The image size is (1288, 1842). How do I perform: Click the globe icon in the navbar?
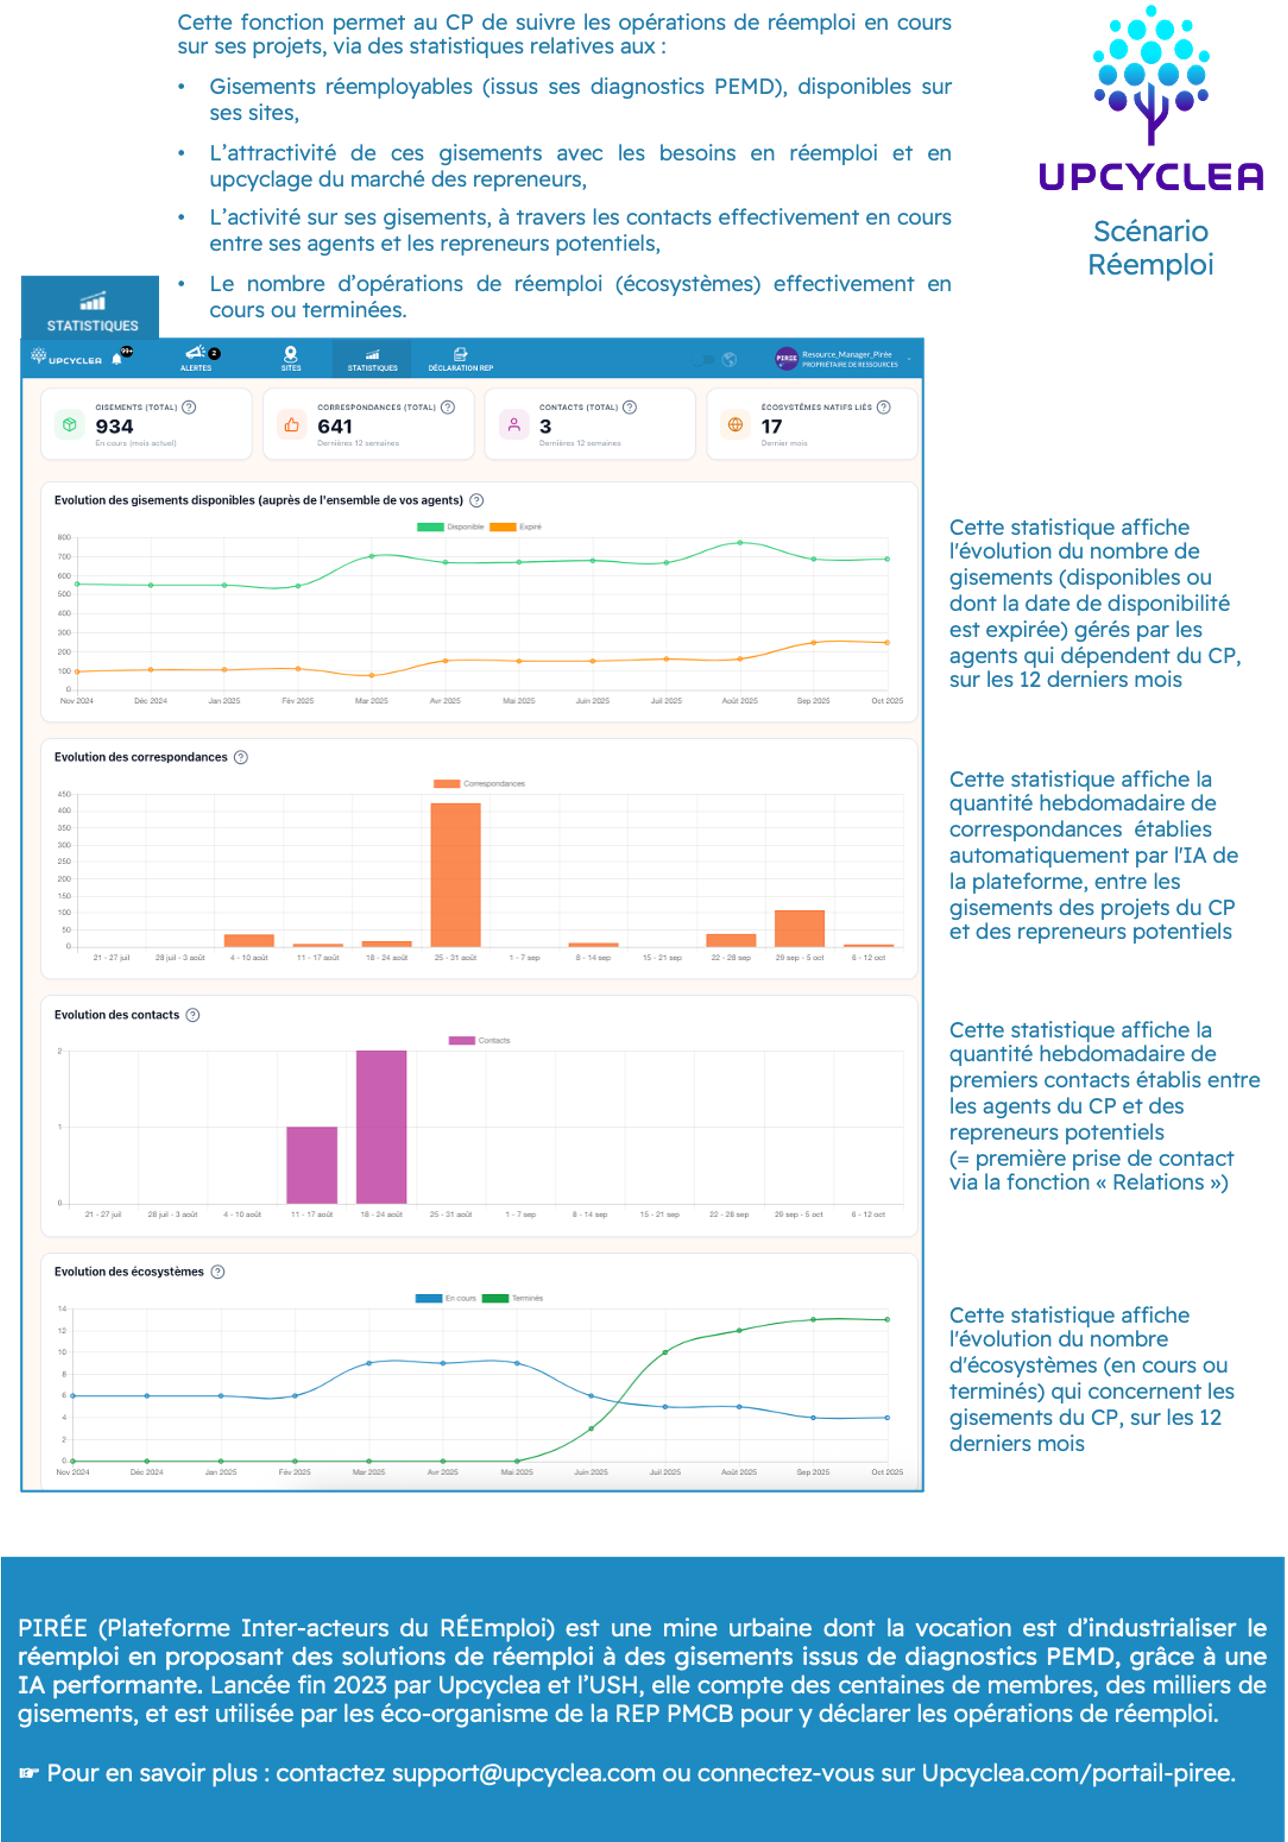[x=730, y=360]
